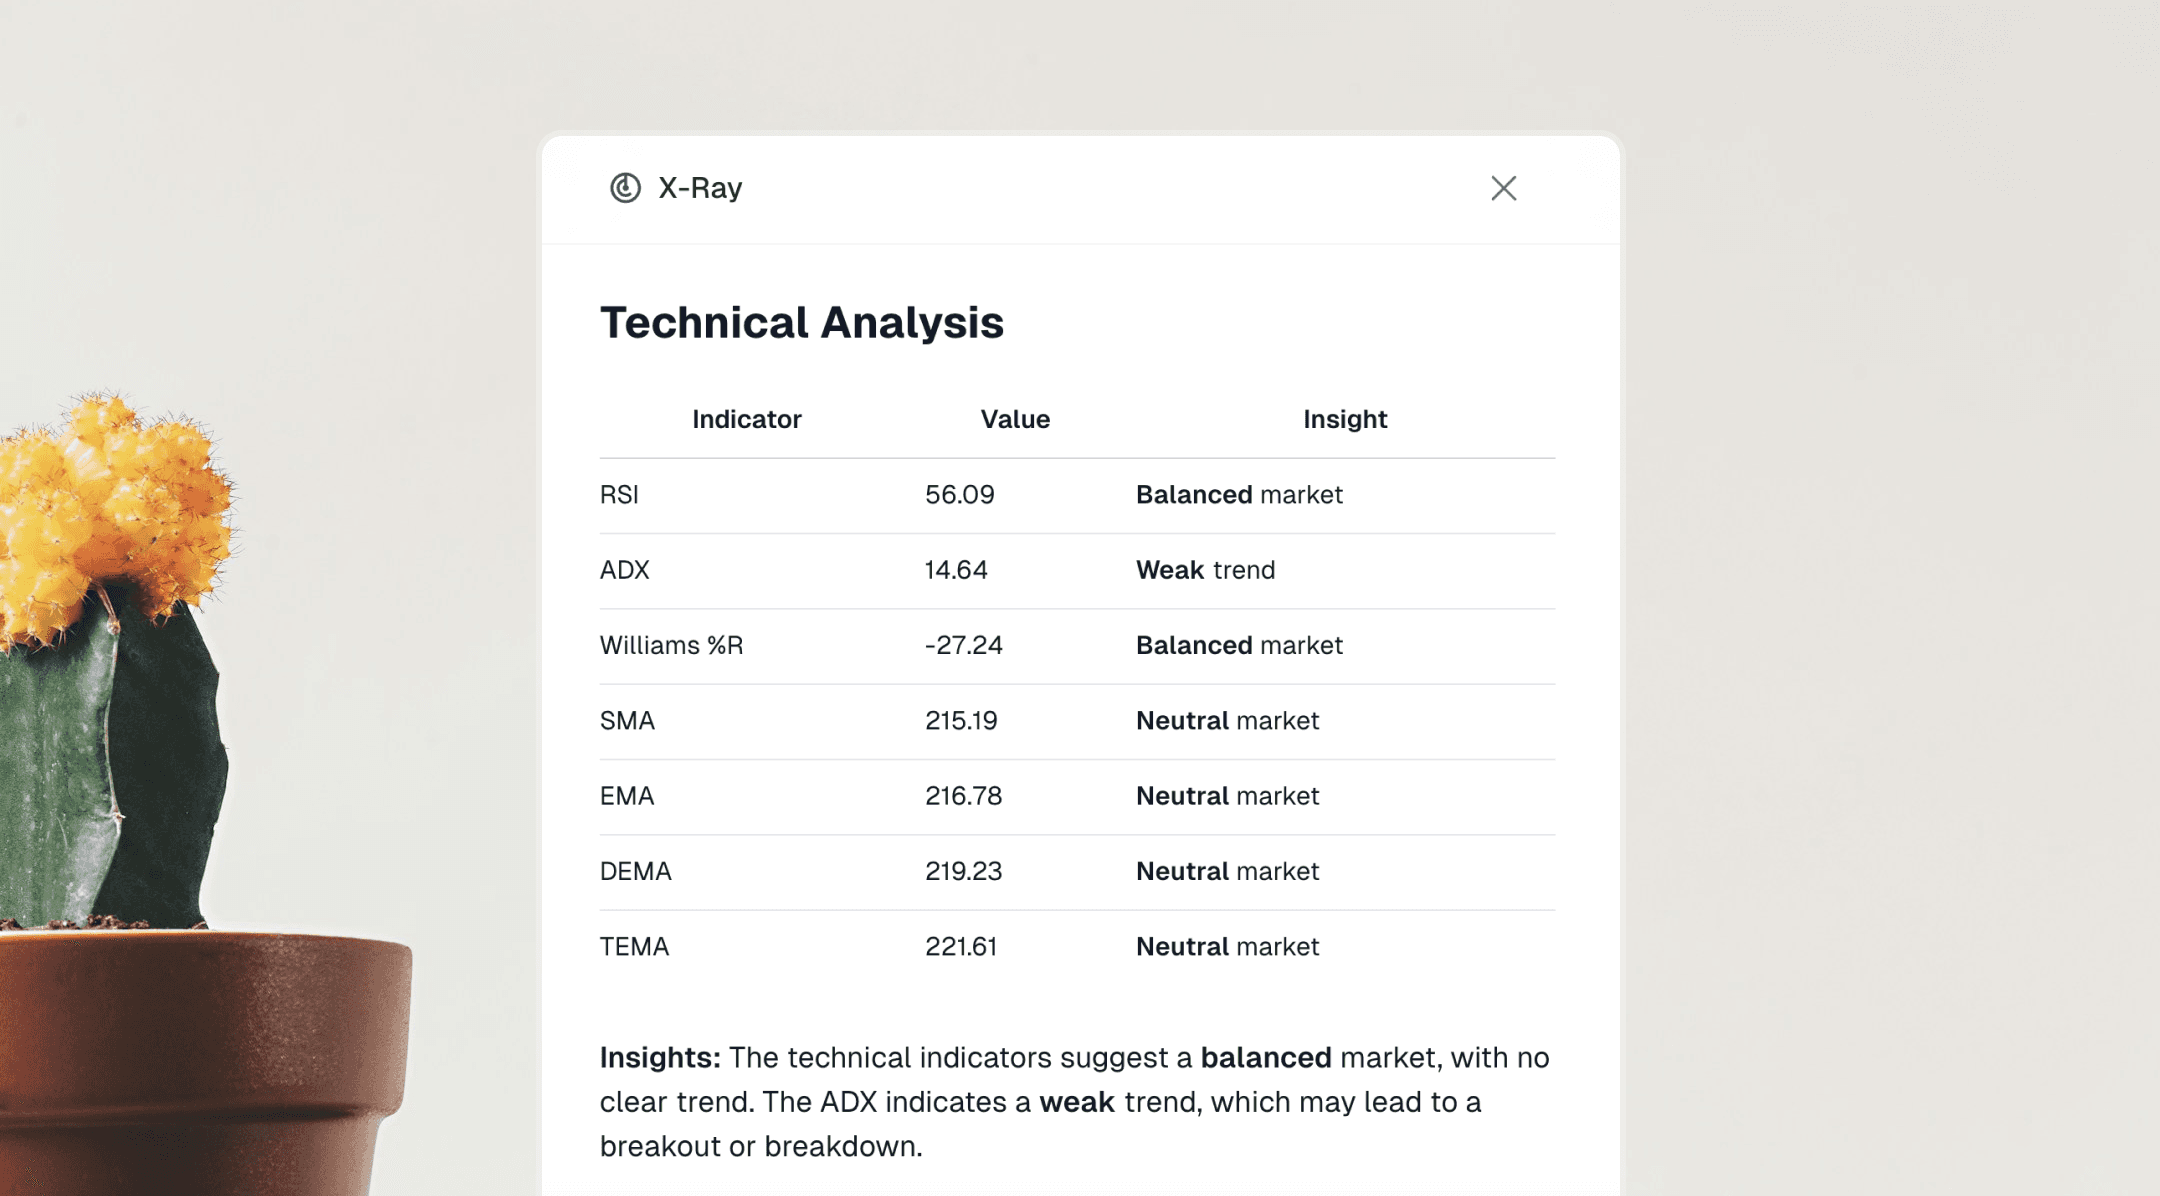This screenshot has width=2160, height=1196.
Task: Sort by the Indicator column header
Action: pos(746,419)
